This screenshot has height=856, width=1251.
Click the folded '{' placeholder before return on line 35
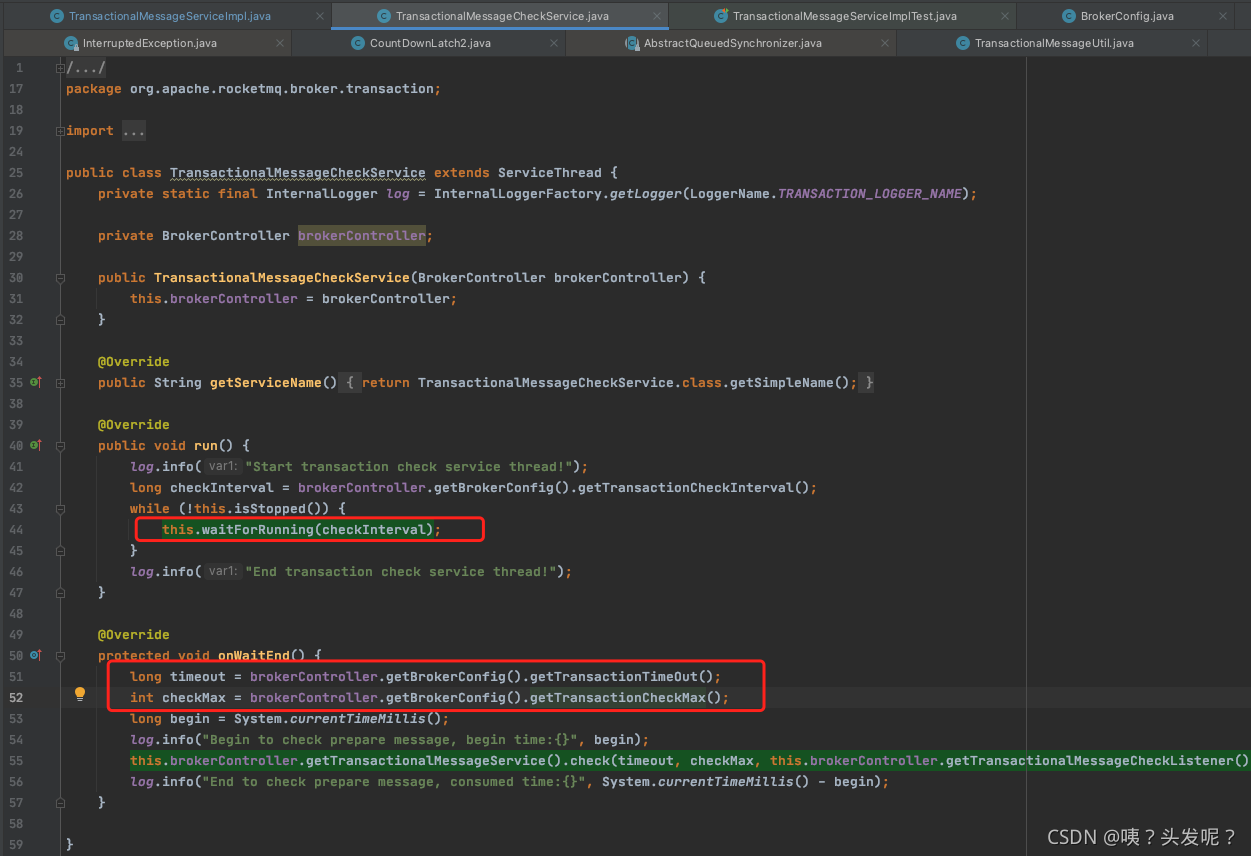click(x=350, y=382)
